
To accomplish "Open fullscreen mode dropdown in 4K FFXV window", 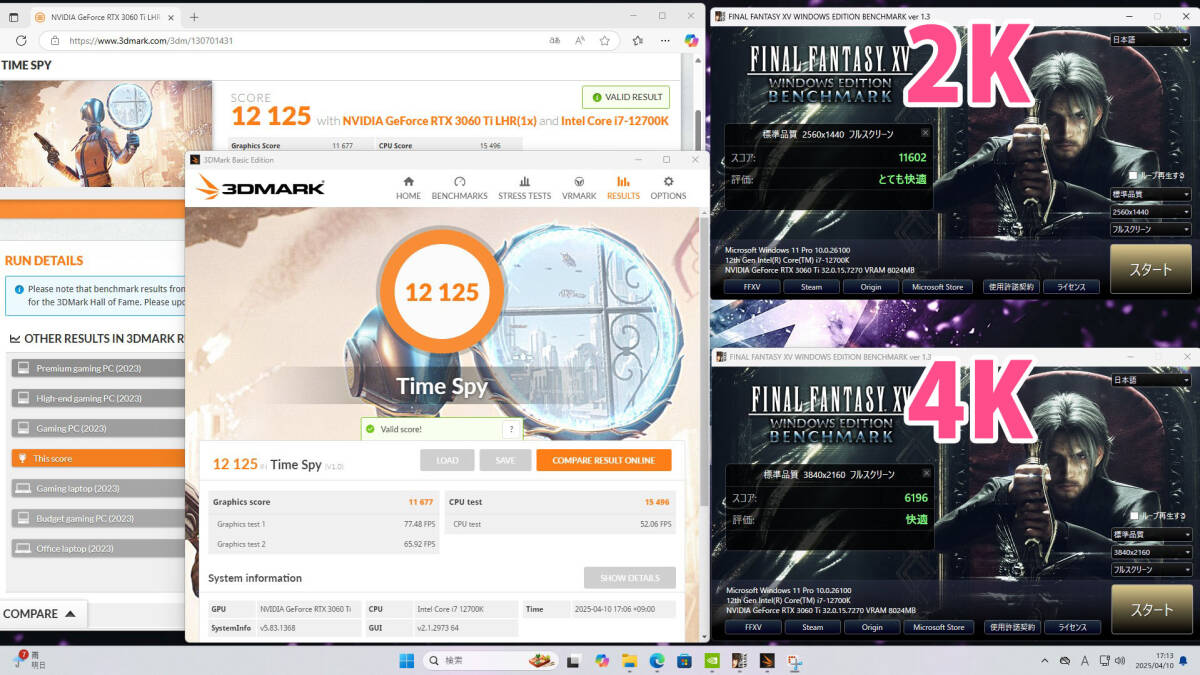I will pos(1150,569).
